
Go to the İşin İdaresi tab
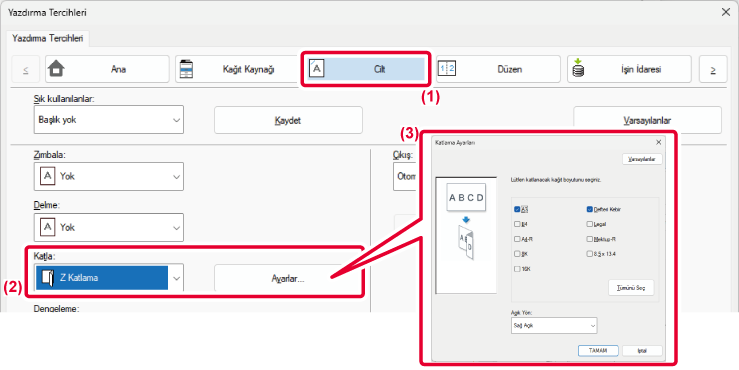coord(629,69)
